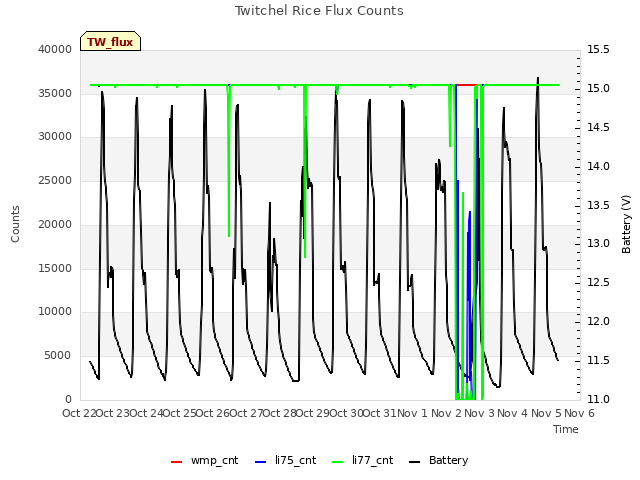Click the 15000 tick on Counts axis

[55, 268]
